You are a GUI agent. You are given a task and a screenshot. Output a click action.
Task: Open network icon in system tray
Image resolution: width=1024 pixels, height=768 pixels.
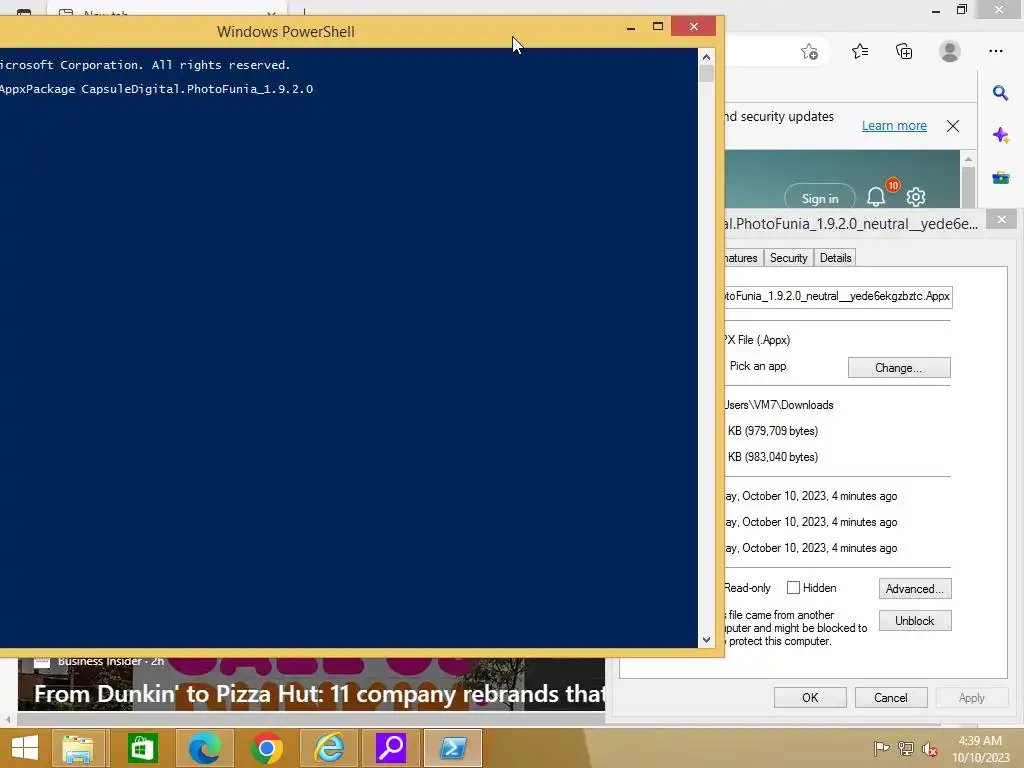click(906, 749)
